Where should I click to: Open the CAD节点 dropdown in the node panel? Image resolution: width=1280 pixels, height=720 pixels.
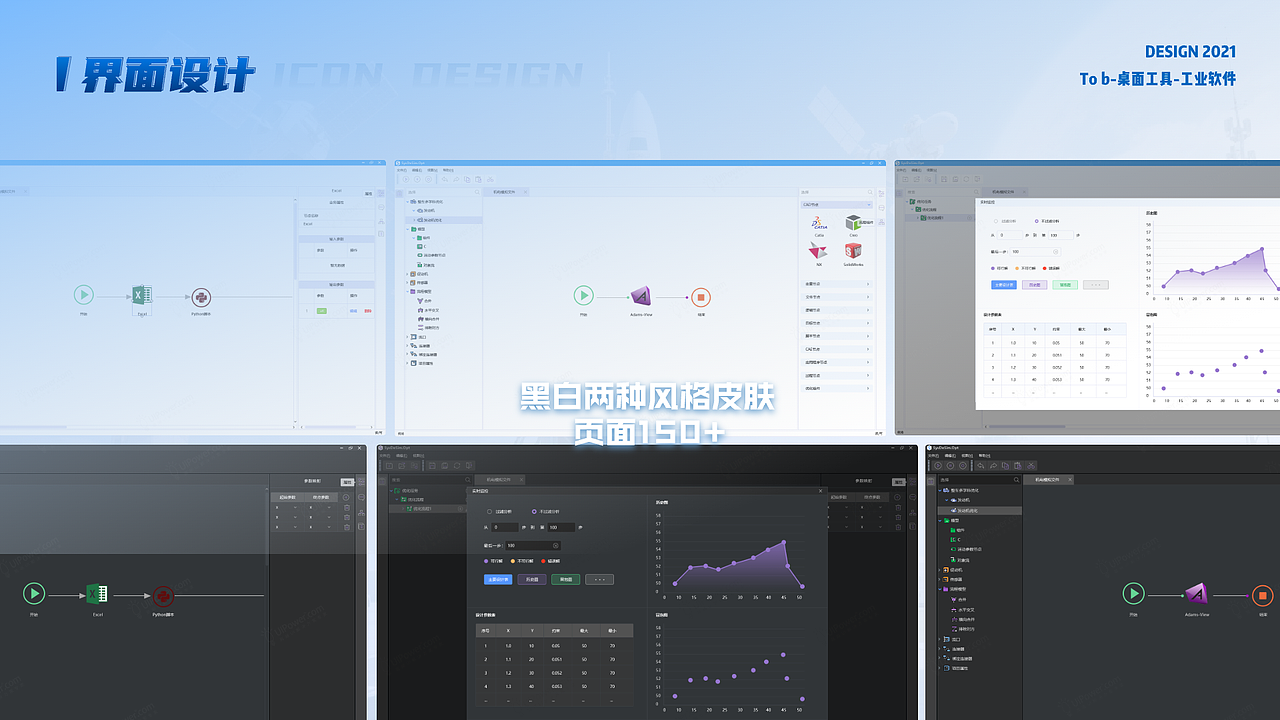click(838, 205)
